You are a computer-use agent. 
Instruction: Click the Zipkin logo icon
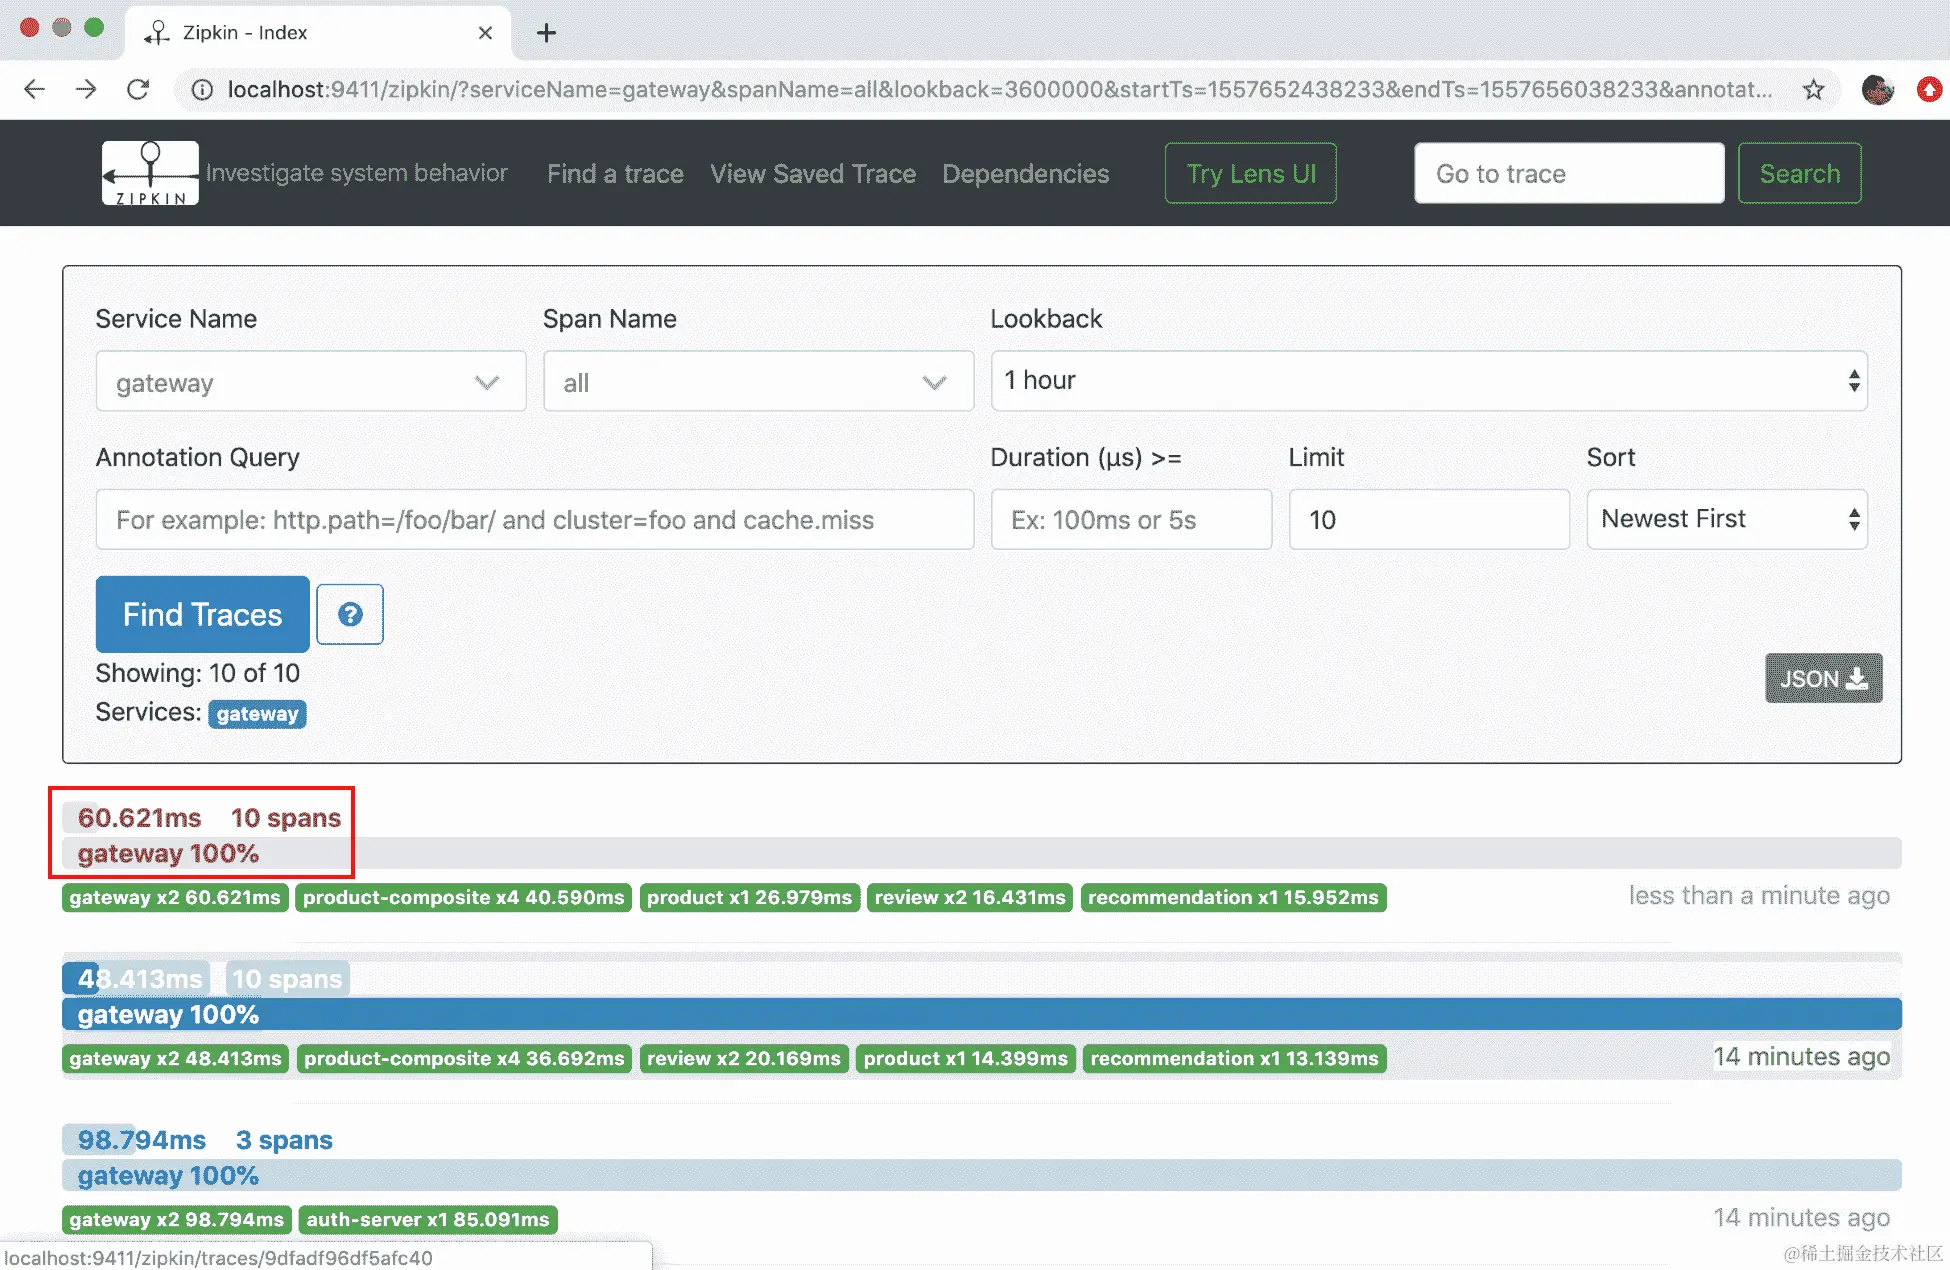click(150, 173)
